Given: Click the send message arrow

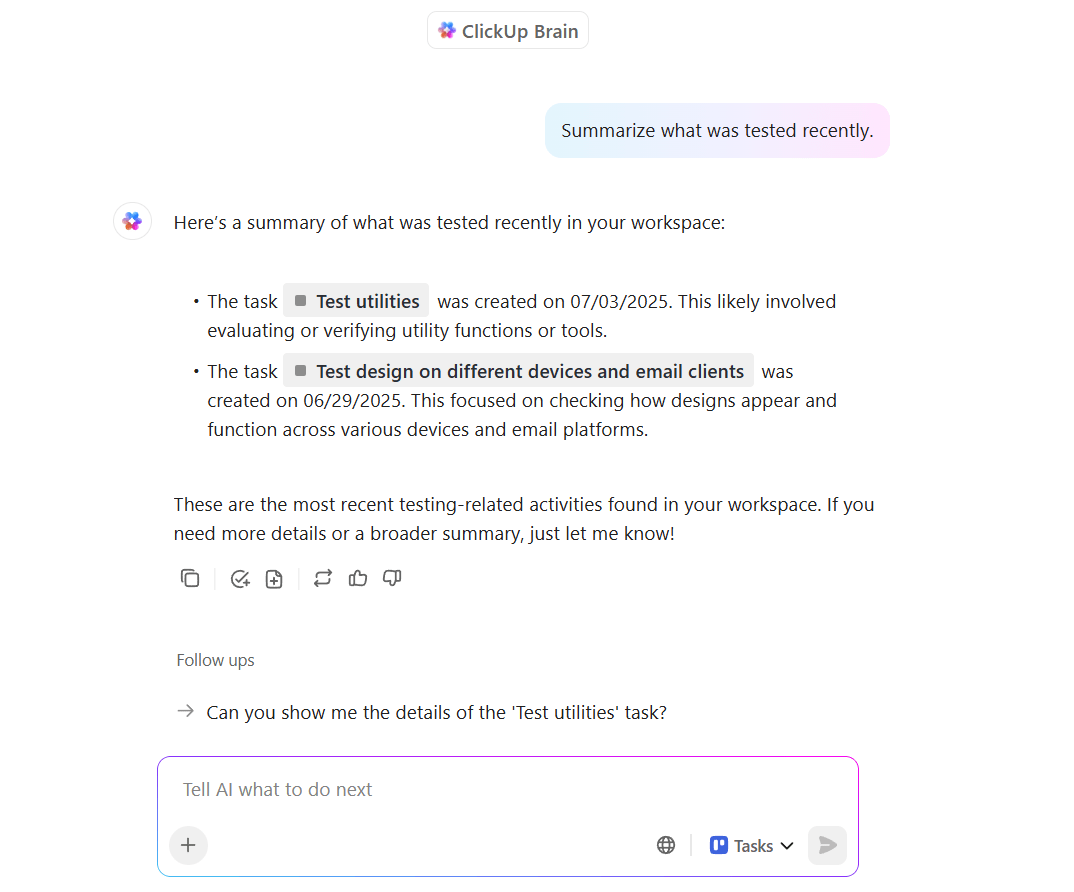Looking at the screenshot, I should click(x=827, y=845).
